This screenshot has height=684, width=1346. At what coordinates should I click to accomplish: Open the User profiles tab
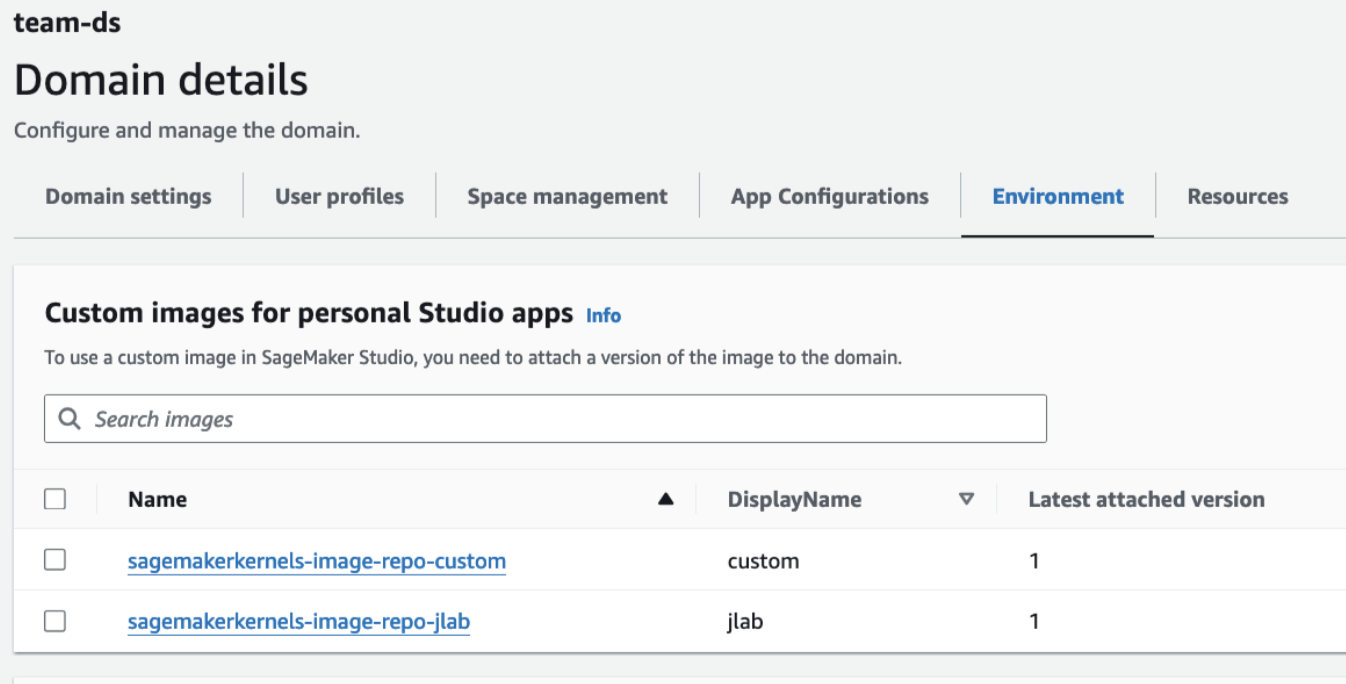coord(339,196)
